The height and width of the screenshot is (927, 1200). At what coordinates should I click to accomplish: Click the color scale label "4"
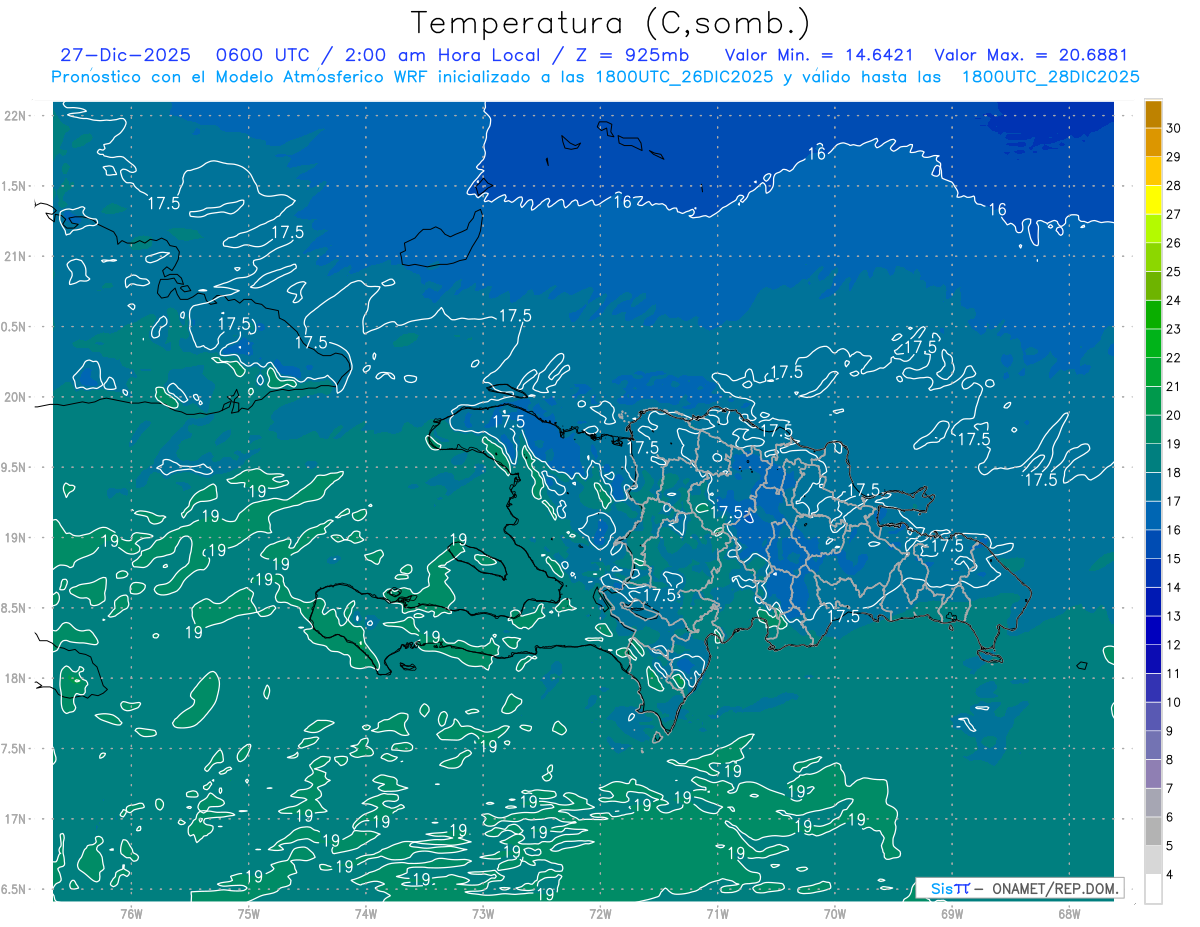click(x=1171, y=875)
